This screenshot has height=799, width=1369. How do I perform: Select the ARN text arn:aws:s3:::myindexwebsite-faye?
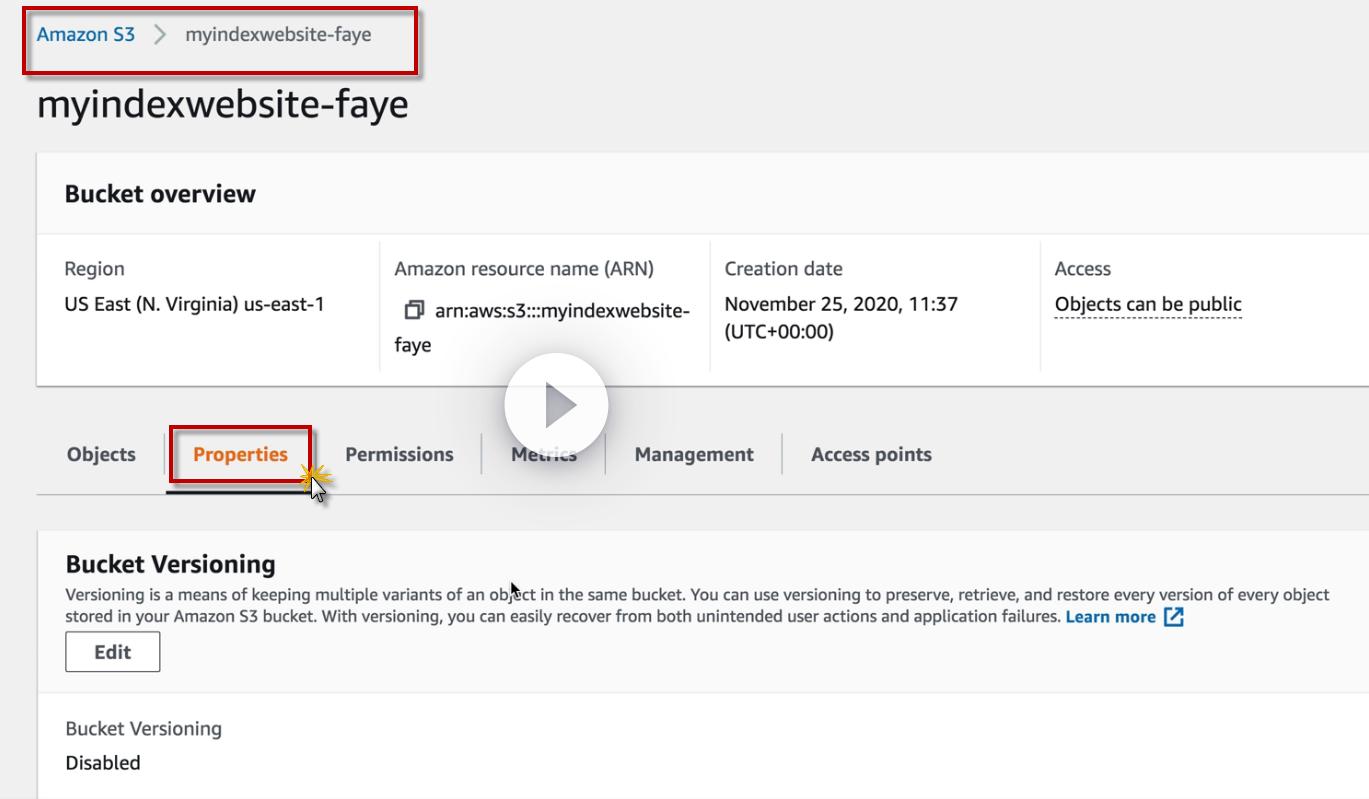pos(542,328)
